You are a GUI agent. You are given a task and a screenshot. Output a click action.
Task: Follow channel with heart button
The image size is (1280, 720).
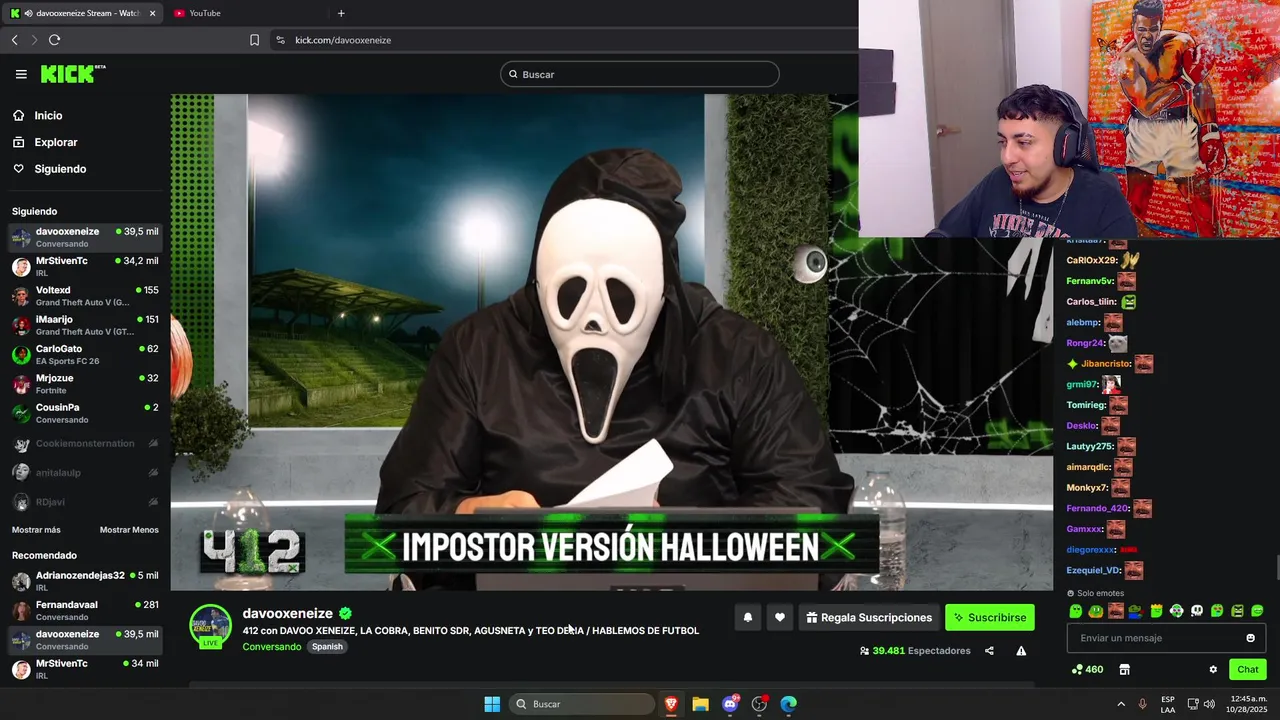[780, 618]
